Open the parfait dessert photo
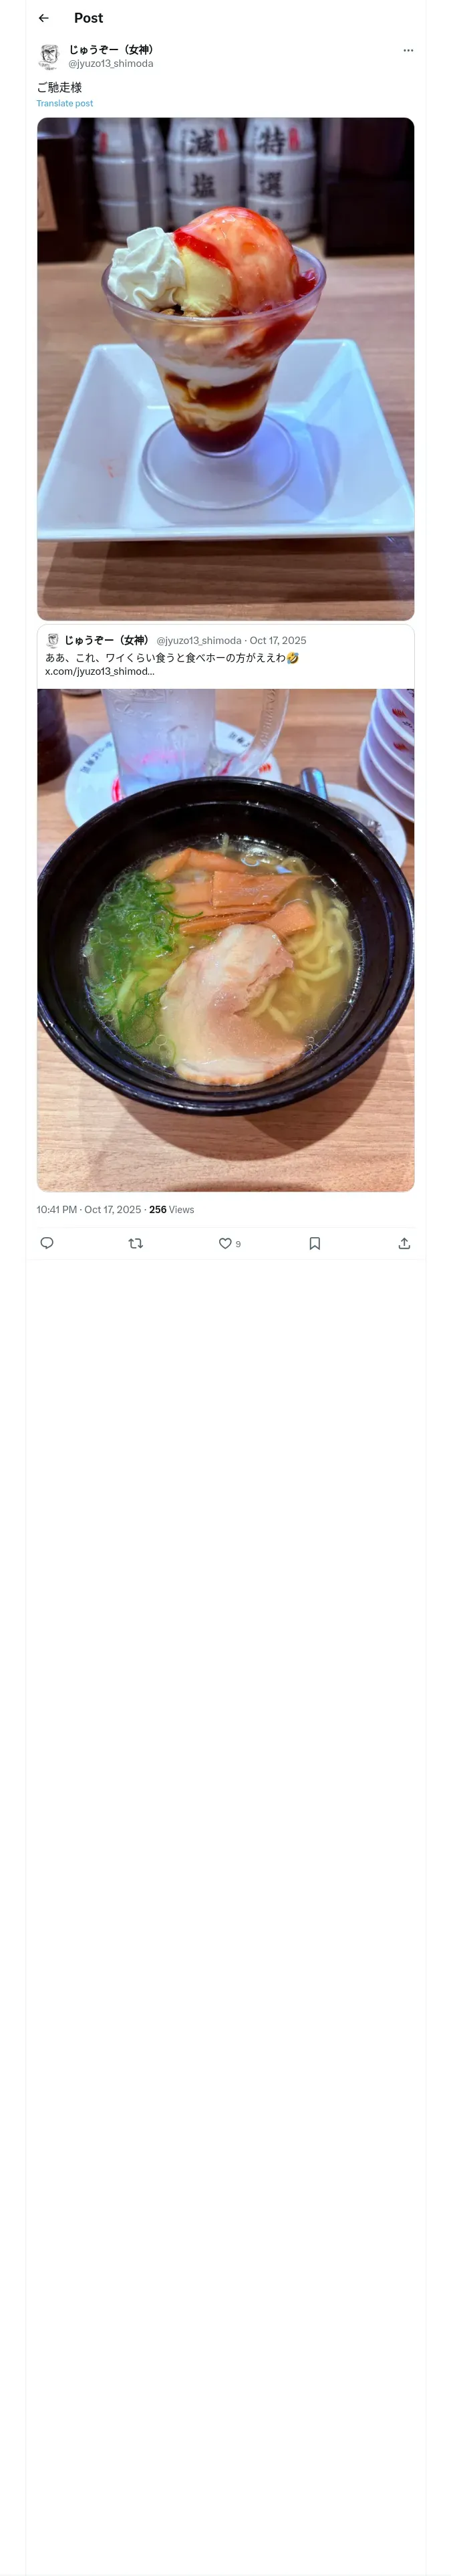The image size is (451, 2576). click(x=225, y=368)
